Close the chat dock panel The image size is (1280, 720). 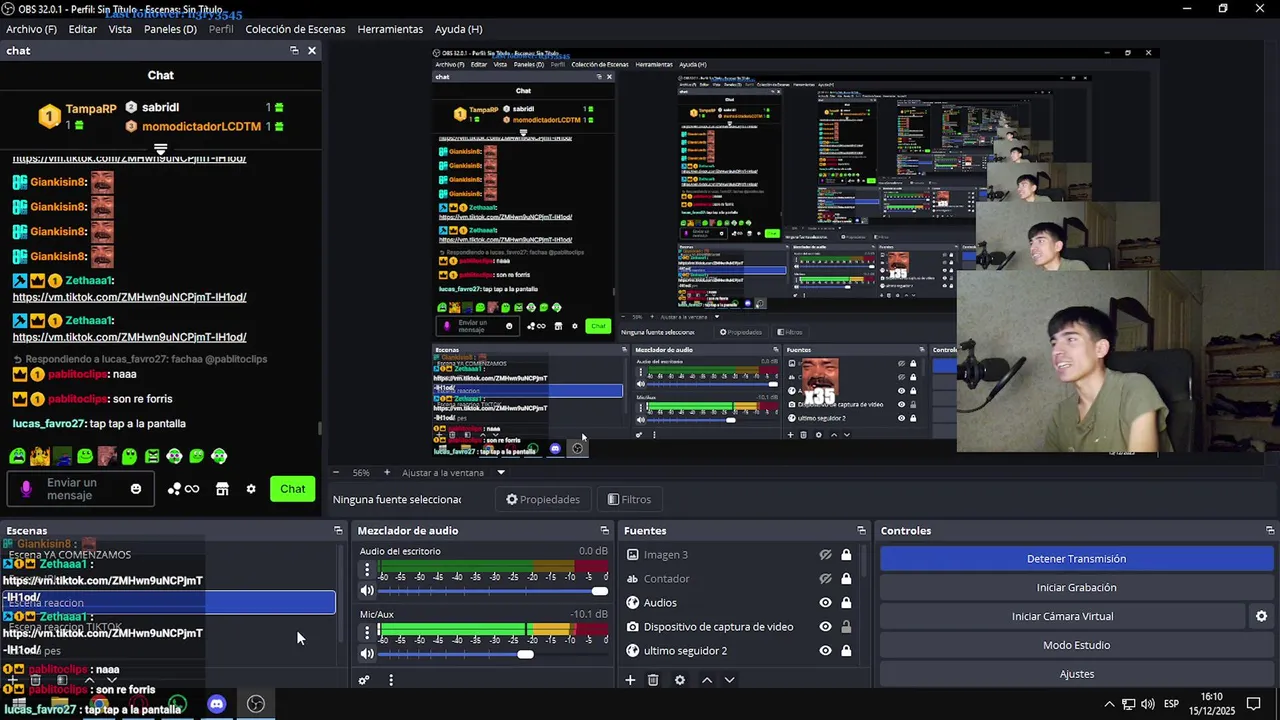[x=312, y=50]
